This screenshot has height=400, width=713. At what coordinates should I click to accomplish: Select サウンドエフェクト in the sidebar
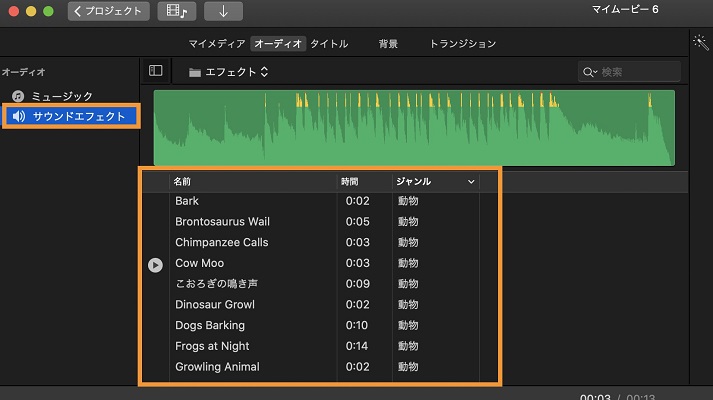(x=71, y=116)
